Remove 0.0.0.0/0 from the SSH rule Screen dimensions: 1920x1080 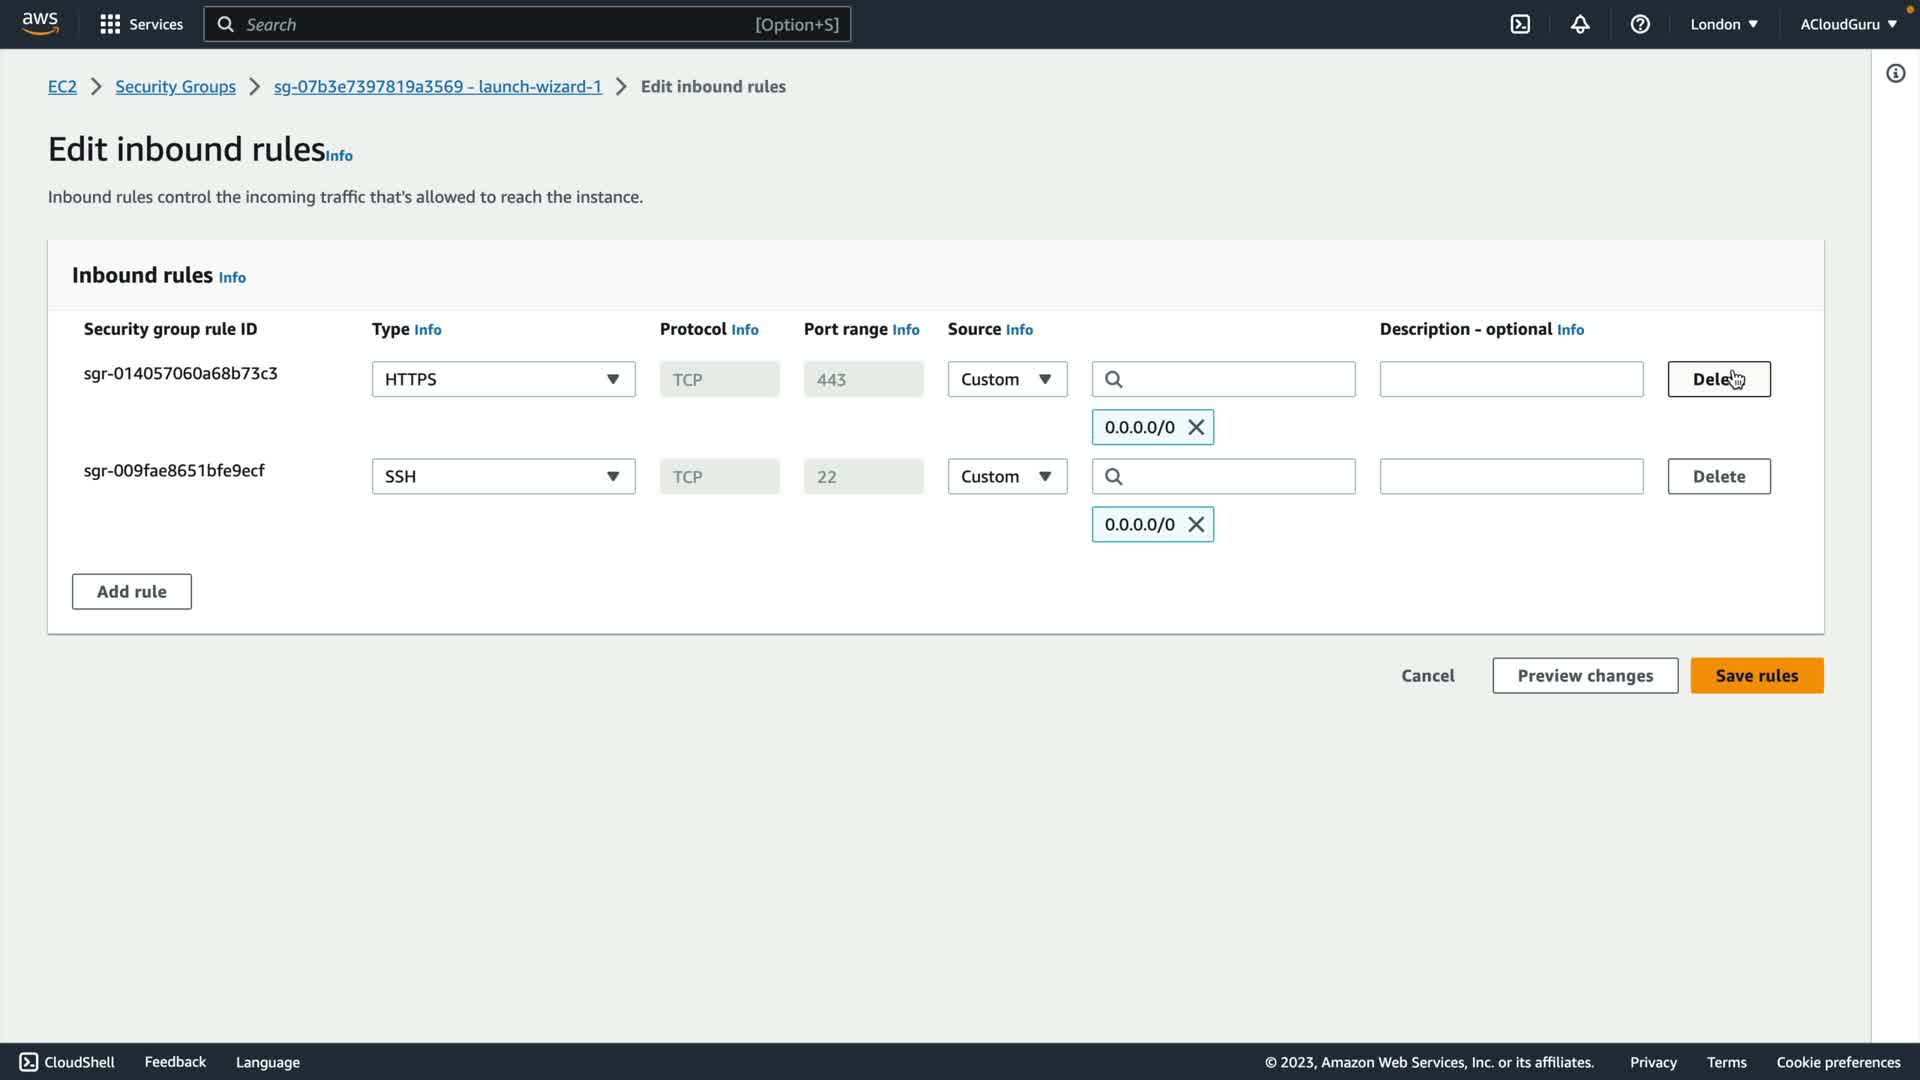click(x=1196, y=524)
